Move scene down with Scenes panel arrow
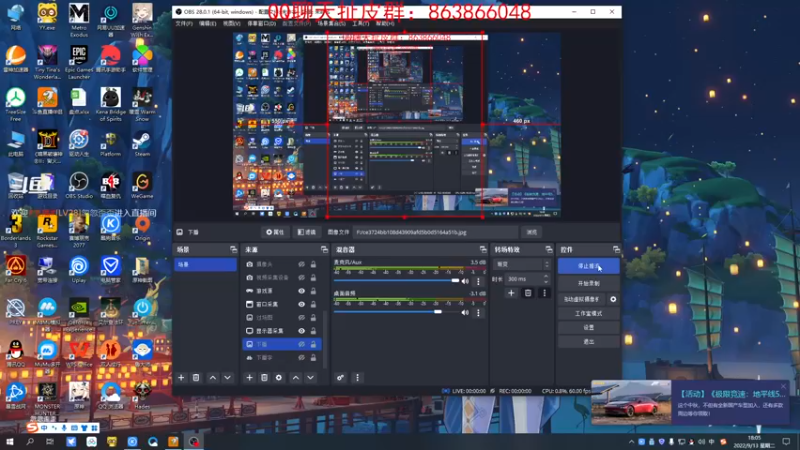Viewport: 800px width, 450px height. click(x=228, y=378)
